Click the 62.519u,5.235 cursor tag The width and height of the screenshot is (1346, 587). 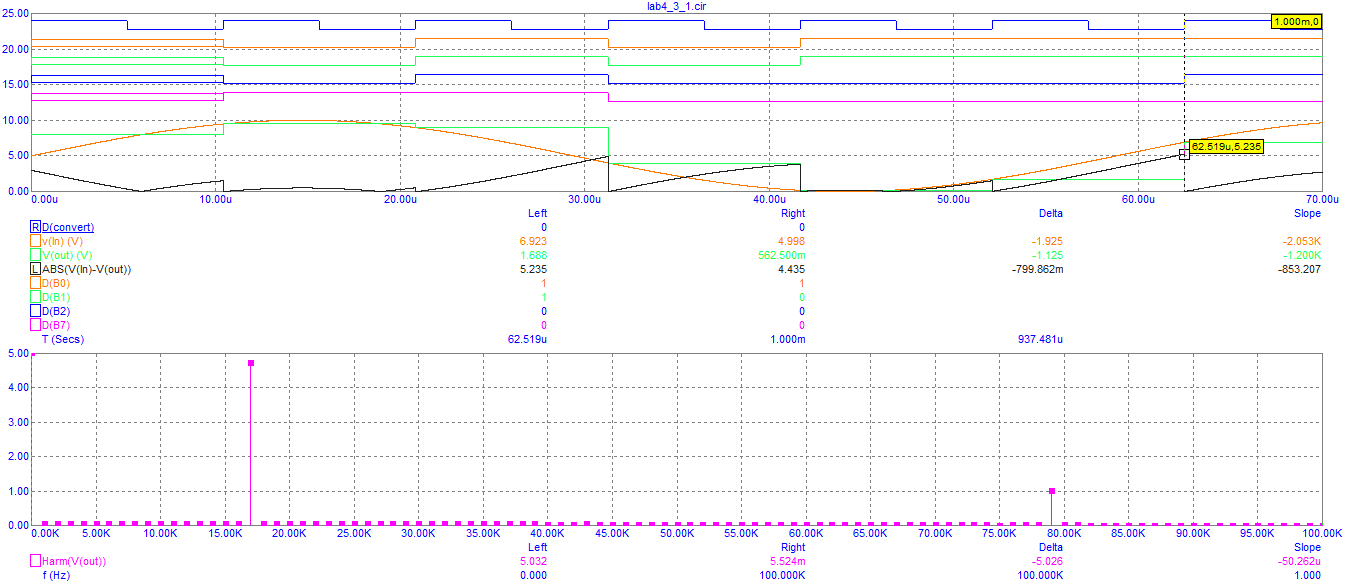click(1226, 146)
